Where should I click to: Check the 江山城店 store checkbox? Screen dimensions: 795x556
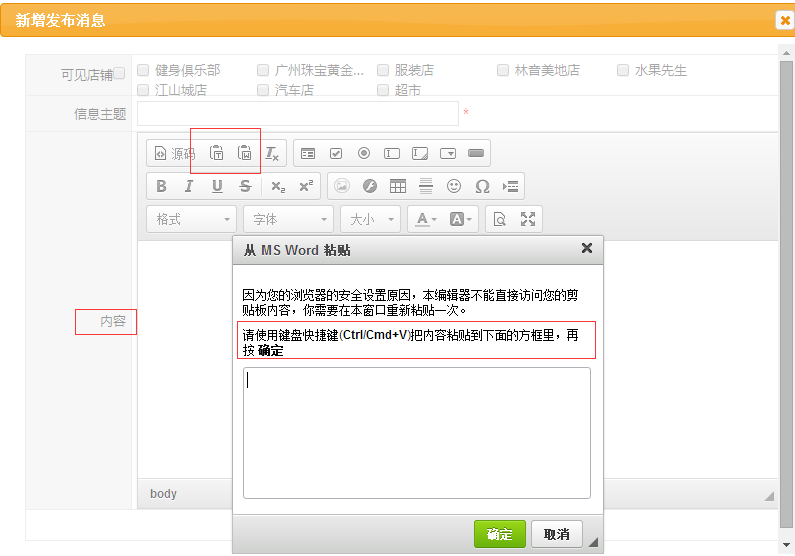[x=143, y=90]
